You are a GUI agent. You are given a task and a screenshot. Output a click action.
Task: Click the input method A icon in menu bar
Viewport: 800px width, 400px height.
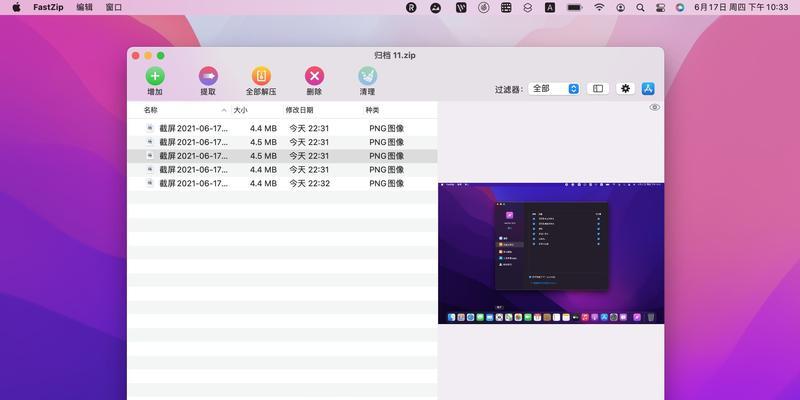tap(550, 8)
